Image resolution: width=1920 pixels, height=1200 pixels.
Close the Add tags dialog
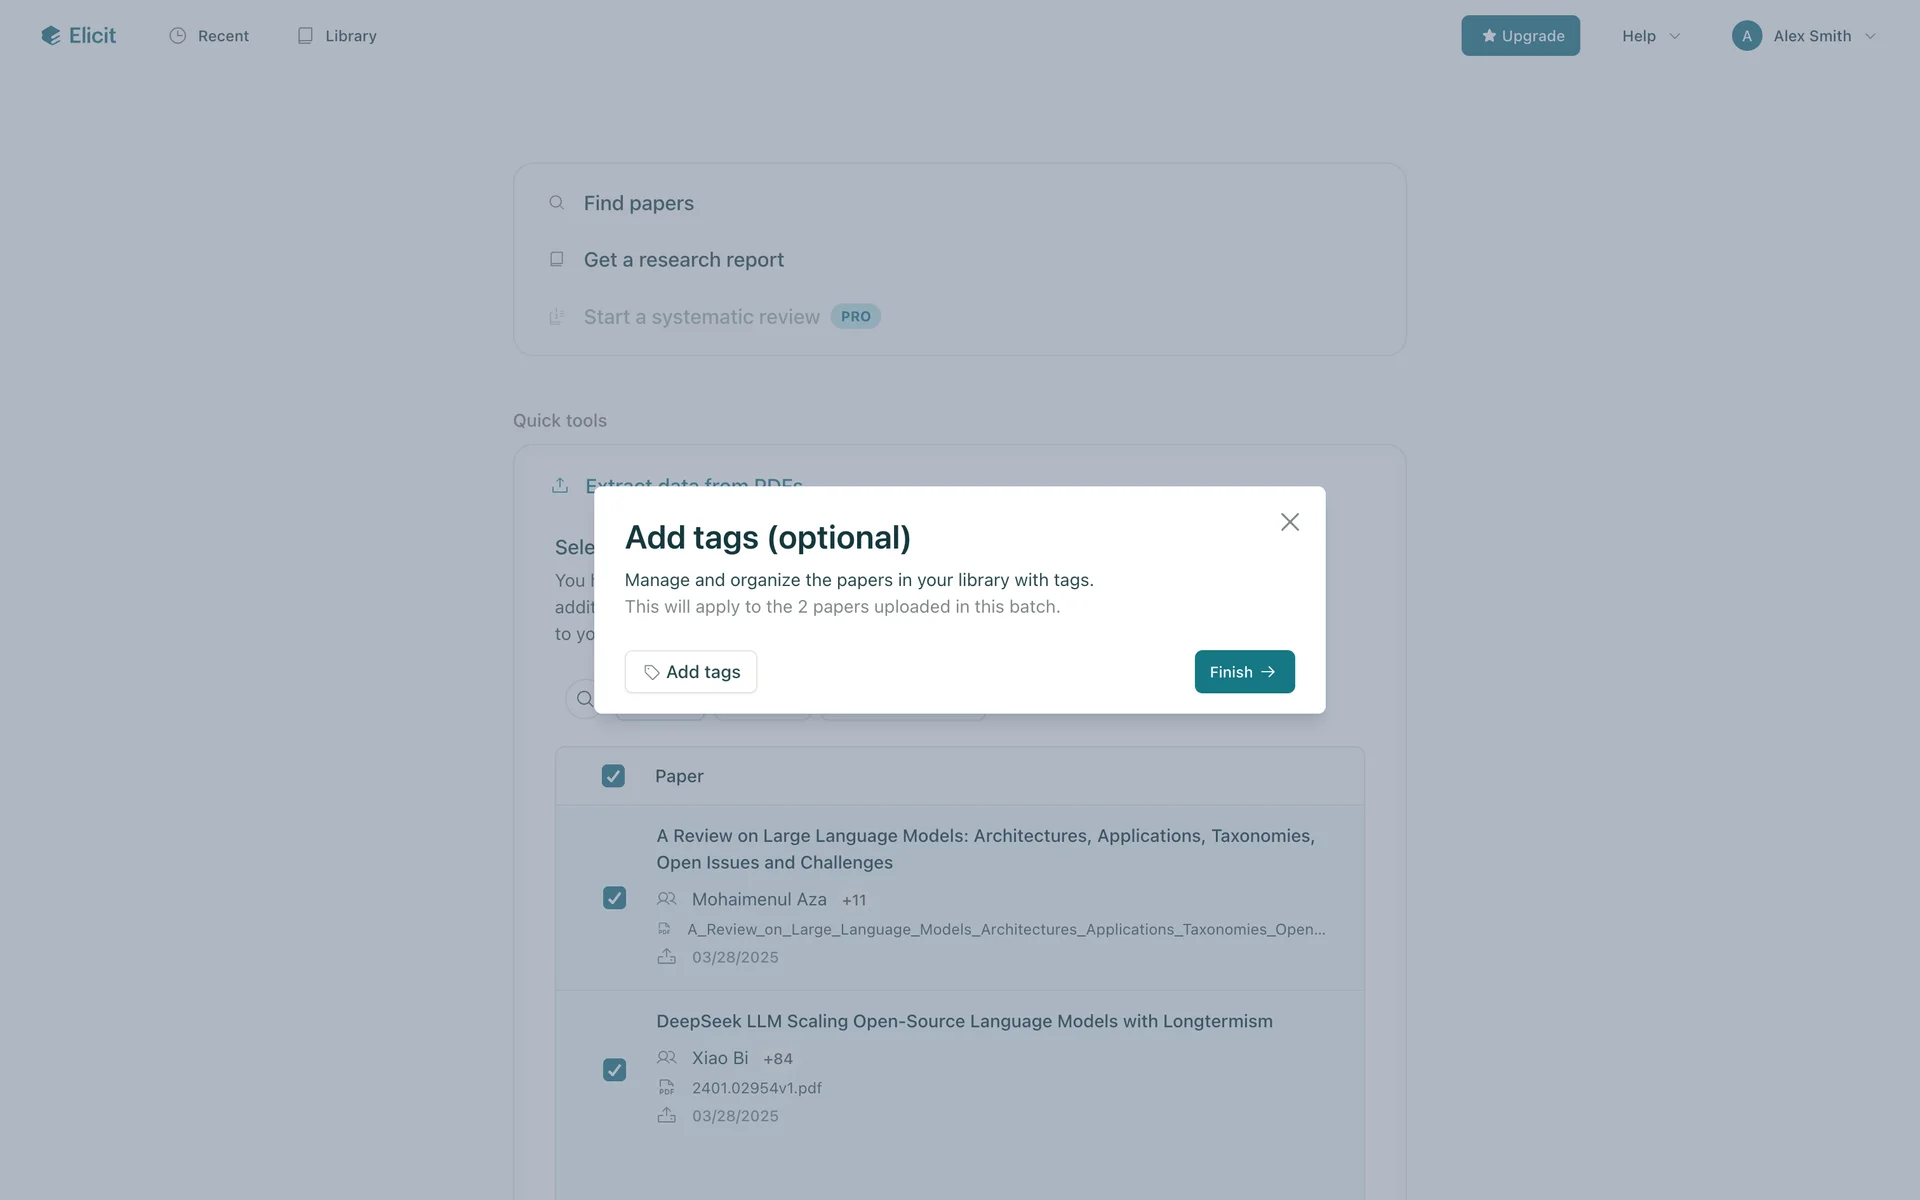[x=1289, y=522]
